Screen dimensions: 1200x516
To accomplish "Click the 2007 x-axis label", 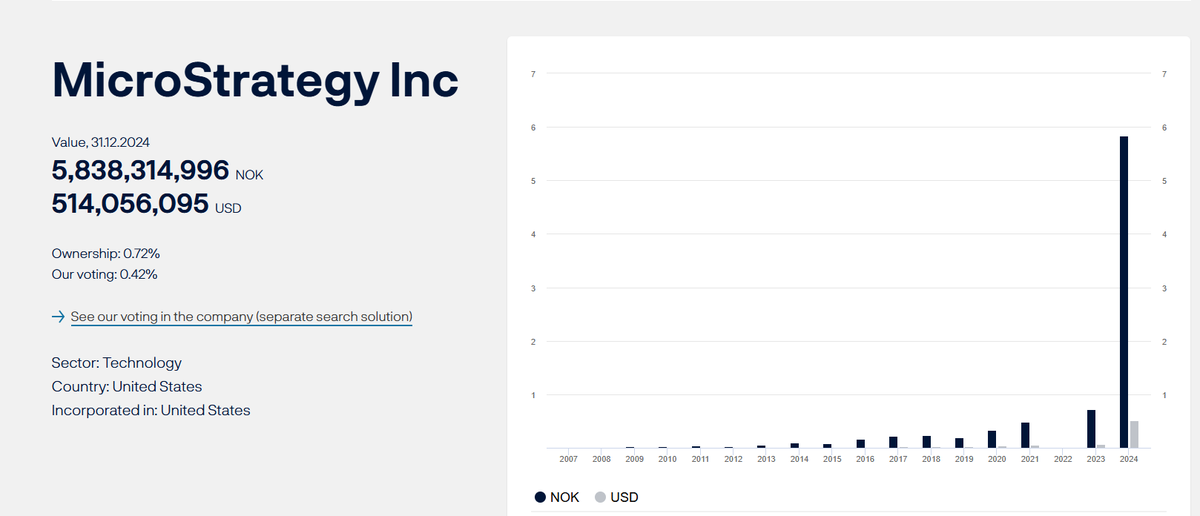I will (568, 459).
